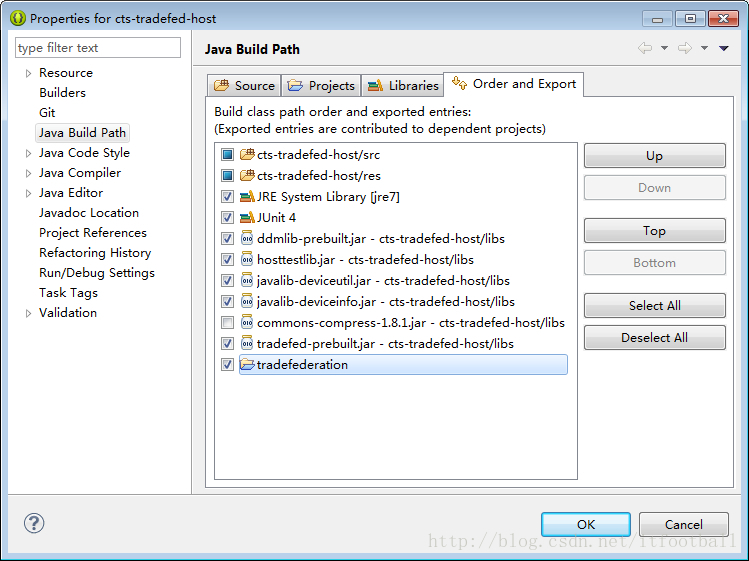Open the Source tab
This screenshot has height=561, width=749.
[244, 86]
